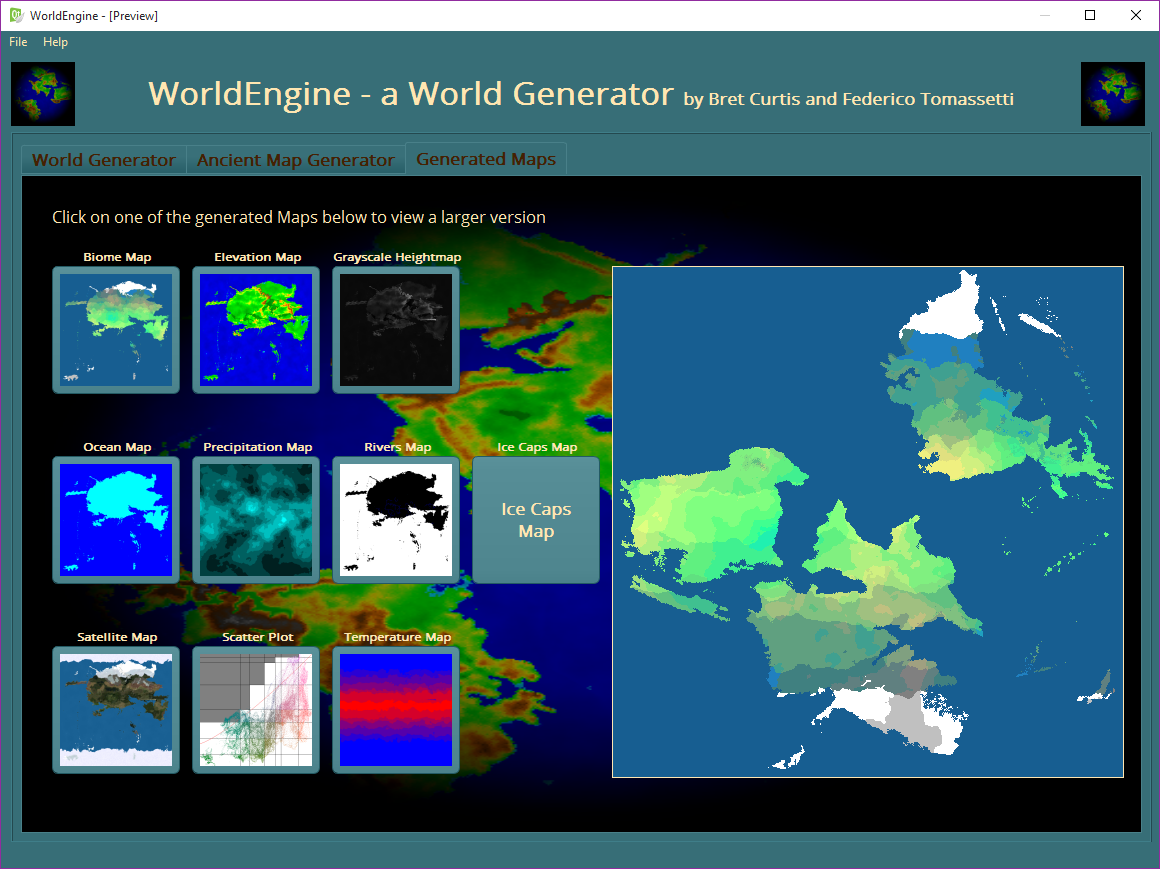Click the 'Scatter Plot' label
This screenshot has width=1160, height=869.
[257, 637]
